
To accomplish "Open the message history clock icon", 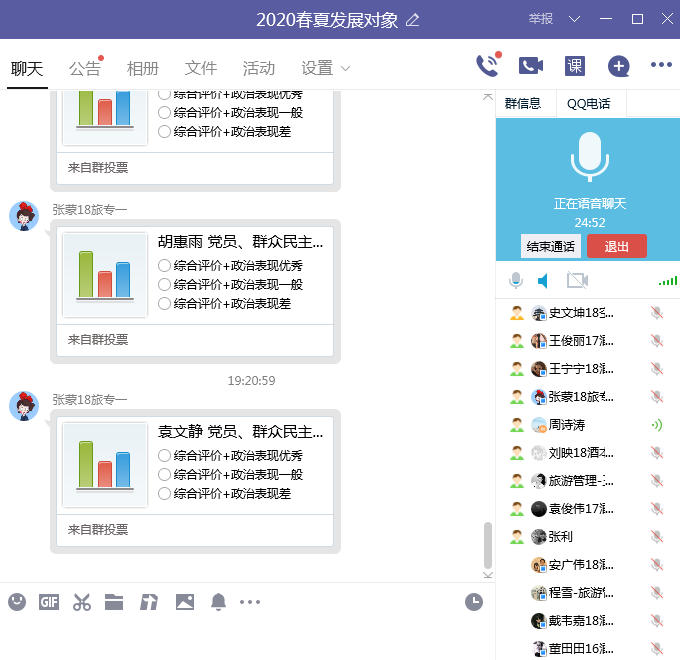I will click(x=474, y=601).
